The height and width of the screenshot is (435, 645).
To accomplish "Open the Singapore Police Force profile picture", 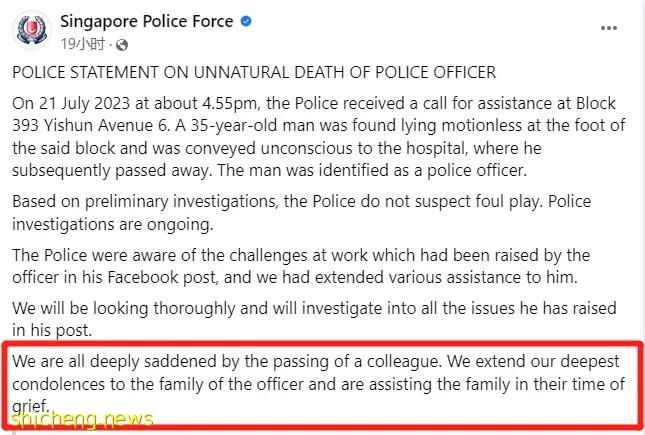I will (32, 30).
